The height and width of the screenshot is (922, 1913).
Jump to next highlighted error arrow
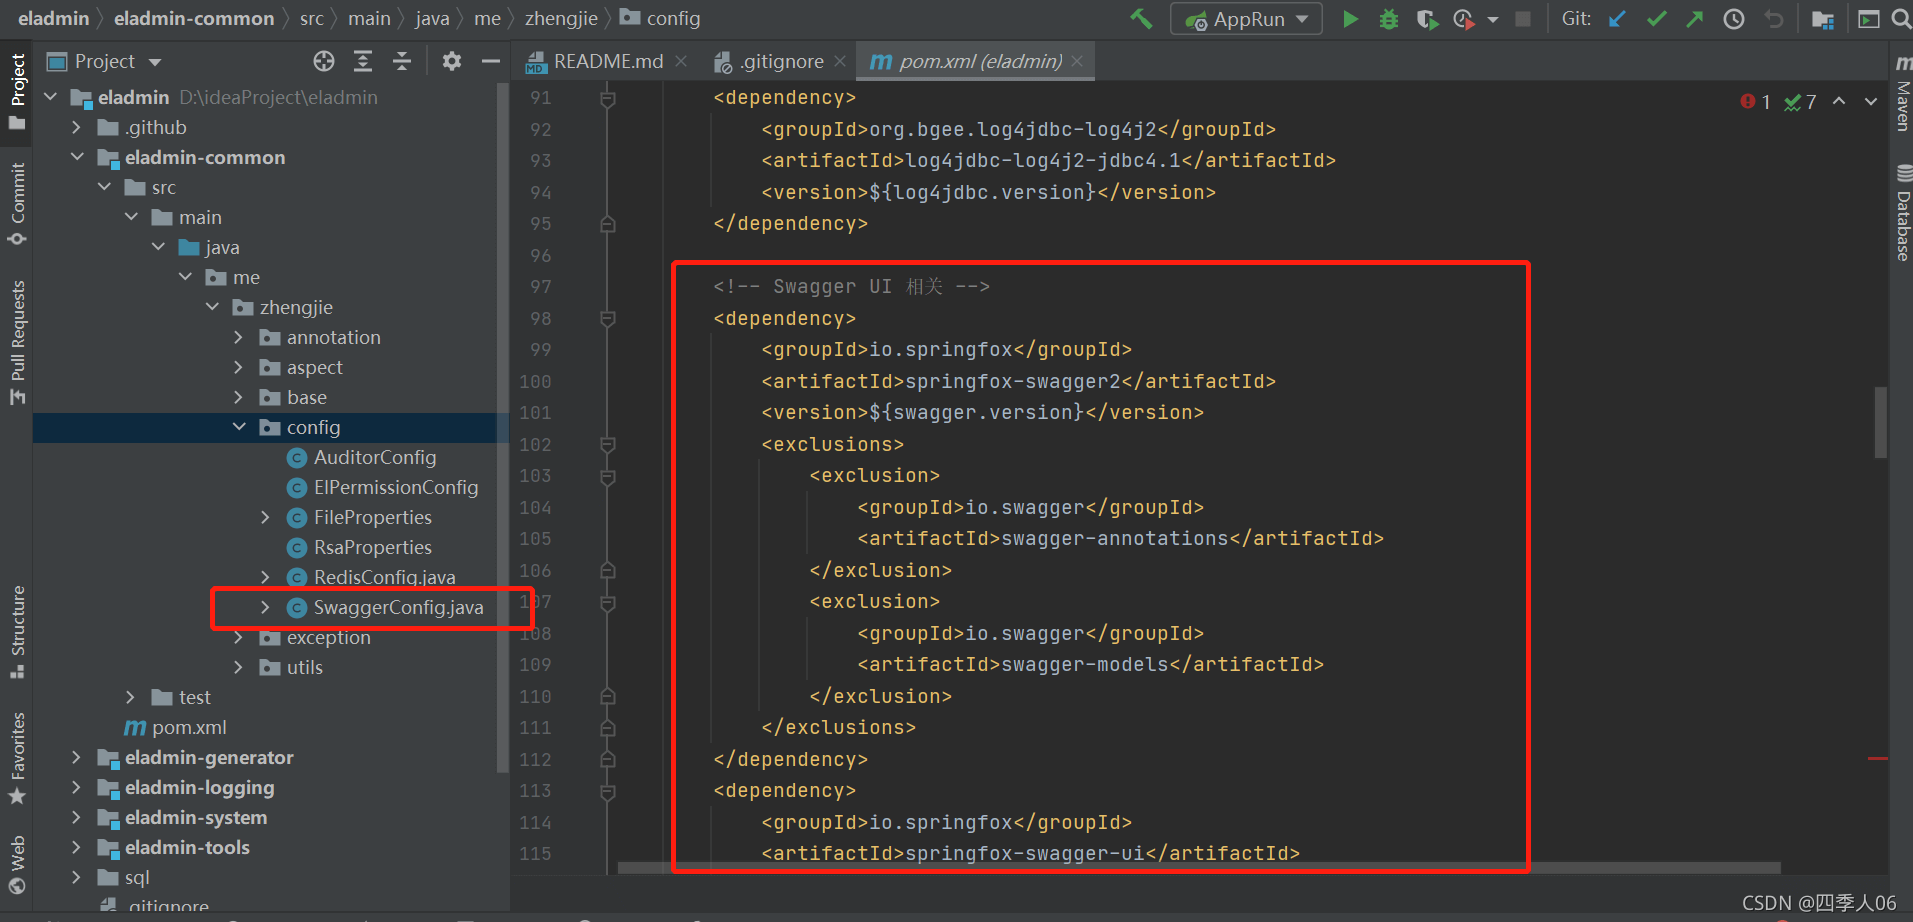coord(1871,102)
